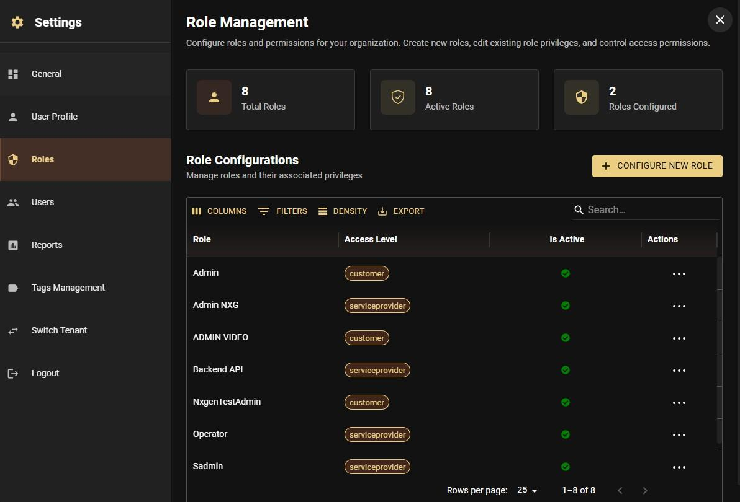The width and height of the screenshot is (740, 502).
Task: Click the Roles Configured shield icon
Action: 581,97
